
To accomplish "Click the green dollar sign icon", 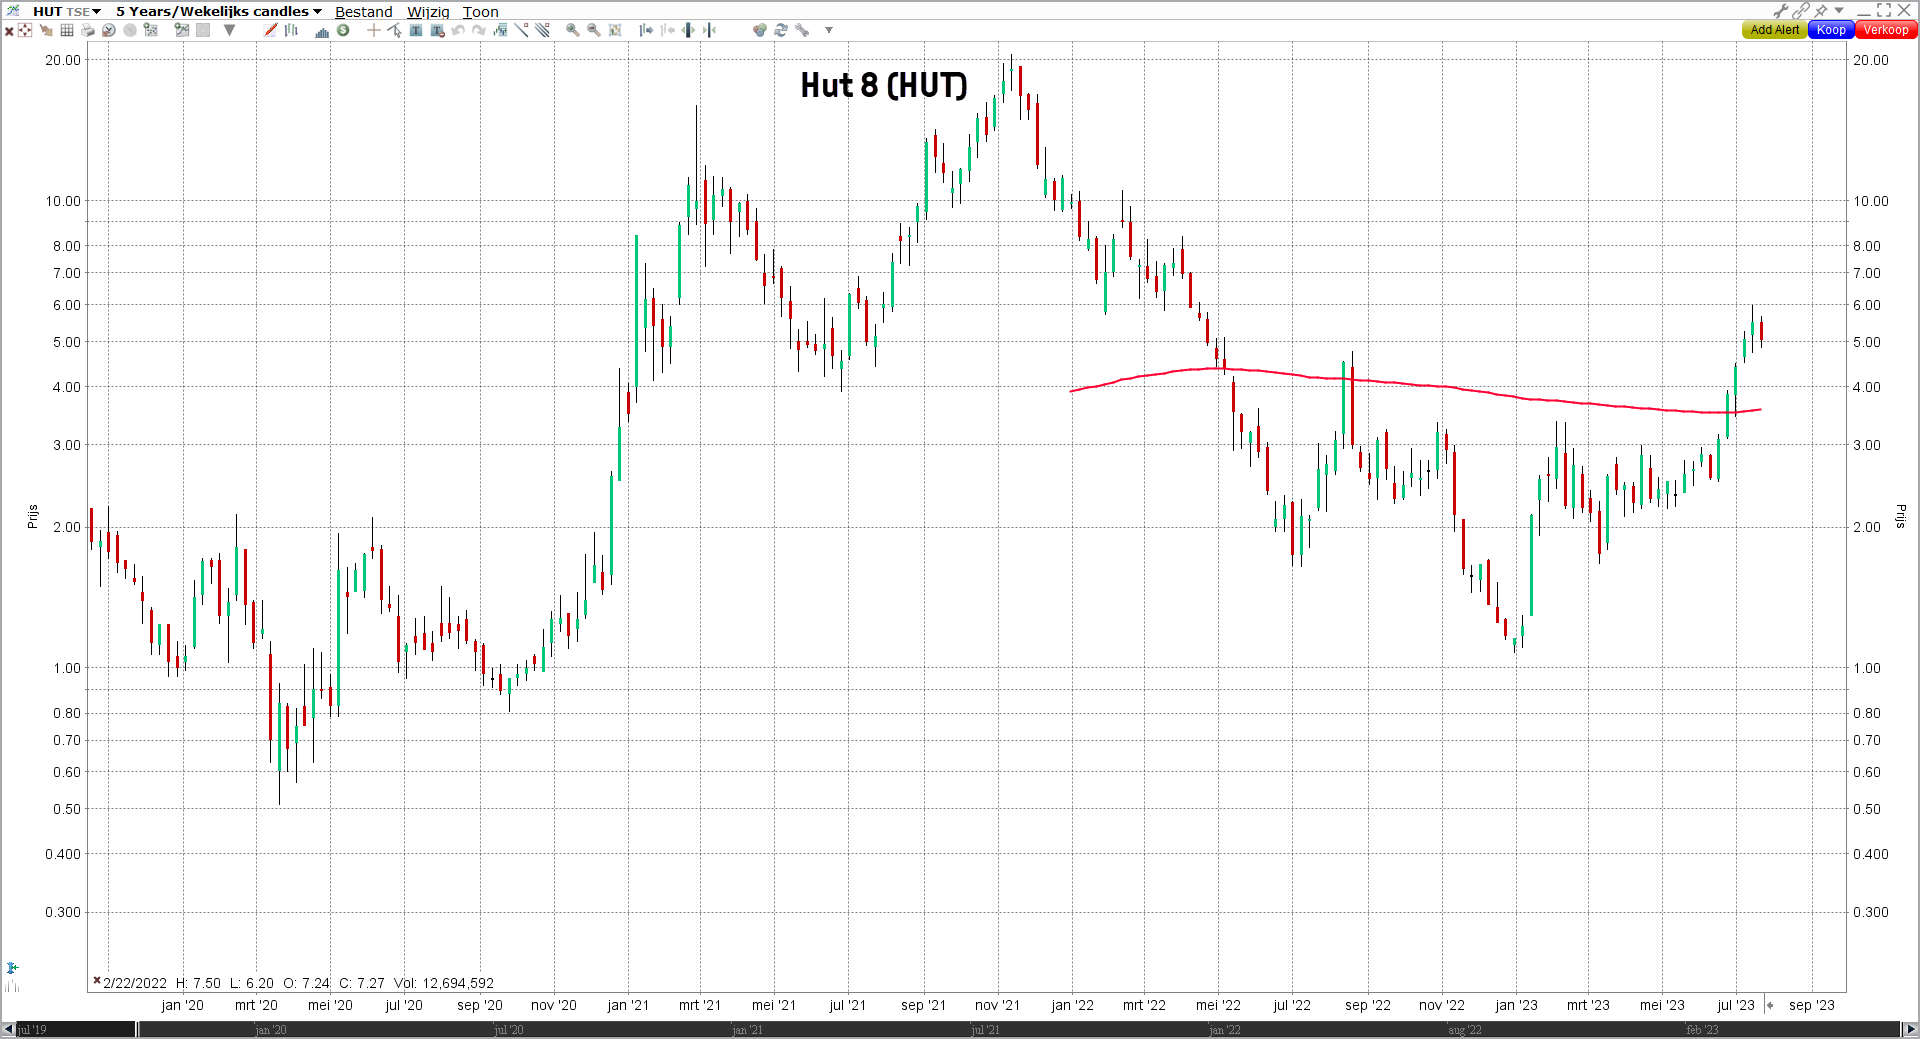I will click(x=343, y=30).
